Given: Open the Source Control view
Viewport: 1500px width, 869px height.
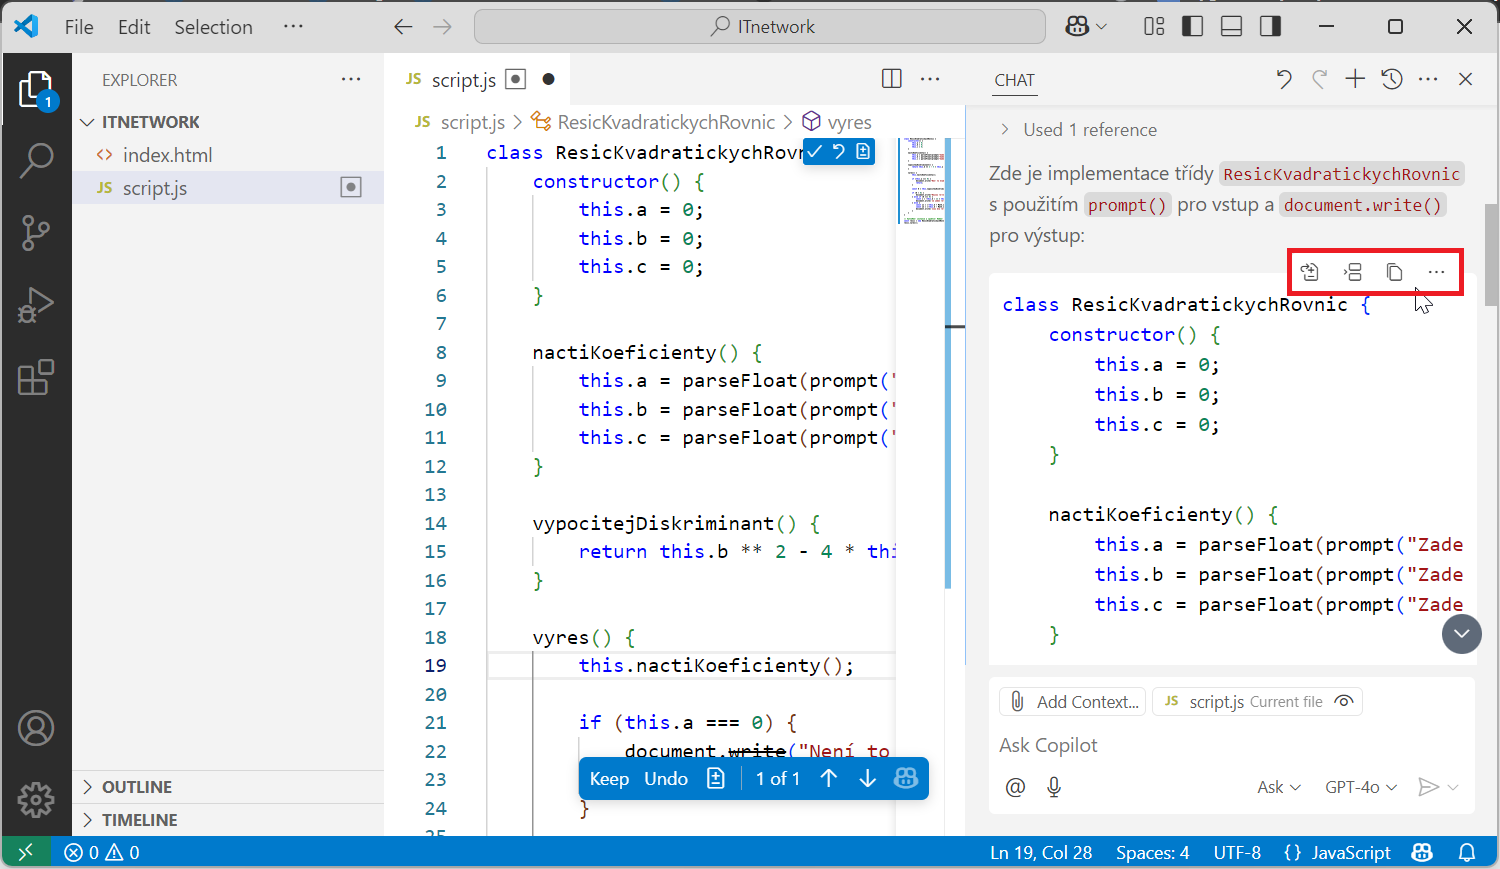Looking at the screenshot, I should tap(36, 232).
